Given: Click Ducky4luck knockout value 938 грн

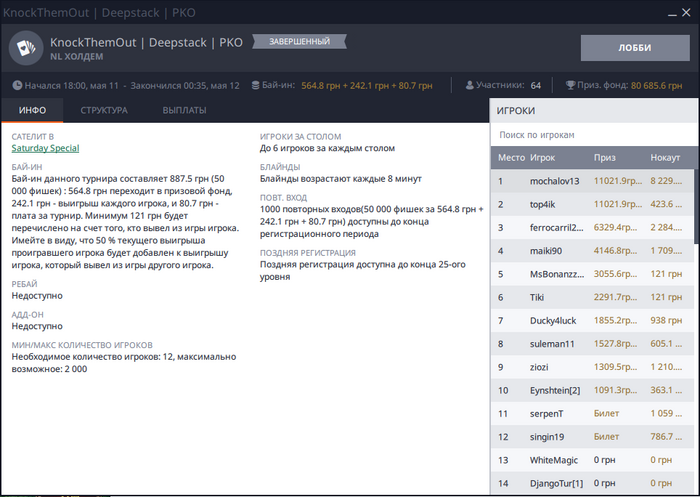Looking at the screenshot, I should 666,321.
